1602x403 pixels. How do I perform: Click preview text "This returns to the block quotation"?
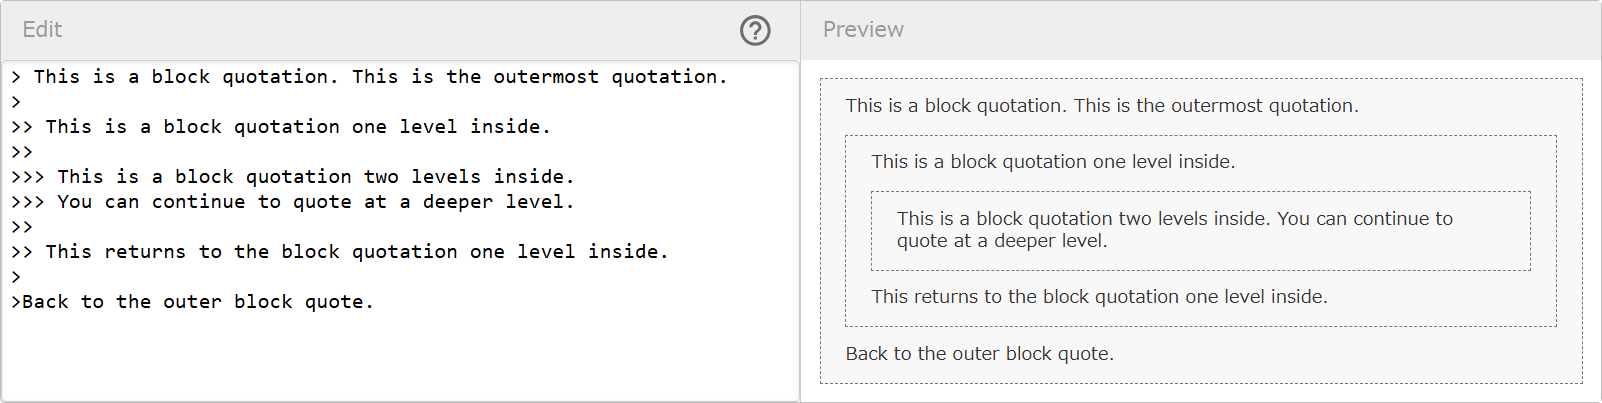pos(1099,297)
